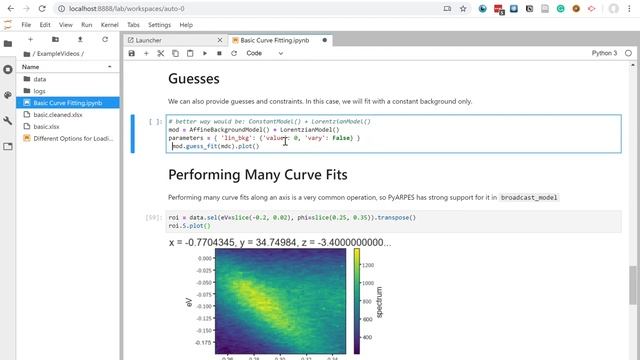Image resolution: width=640 pixels, height=360 pixels.
Task: Click the browser profile avatar icon
Action: [613, 9]
